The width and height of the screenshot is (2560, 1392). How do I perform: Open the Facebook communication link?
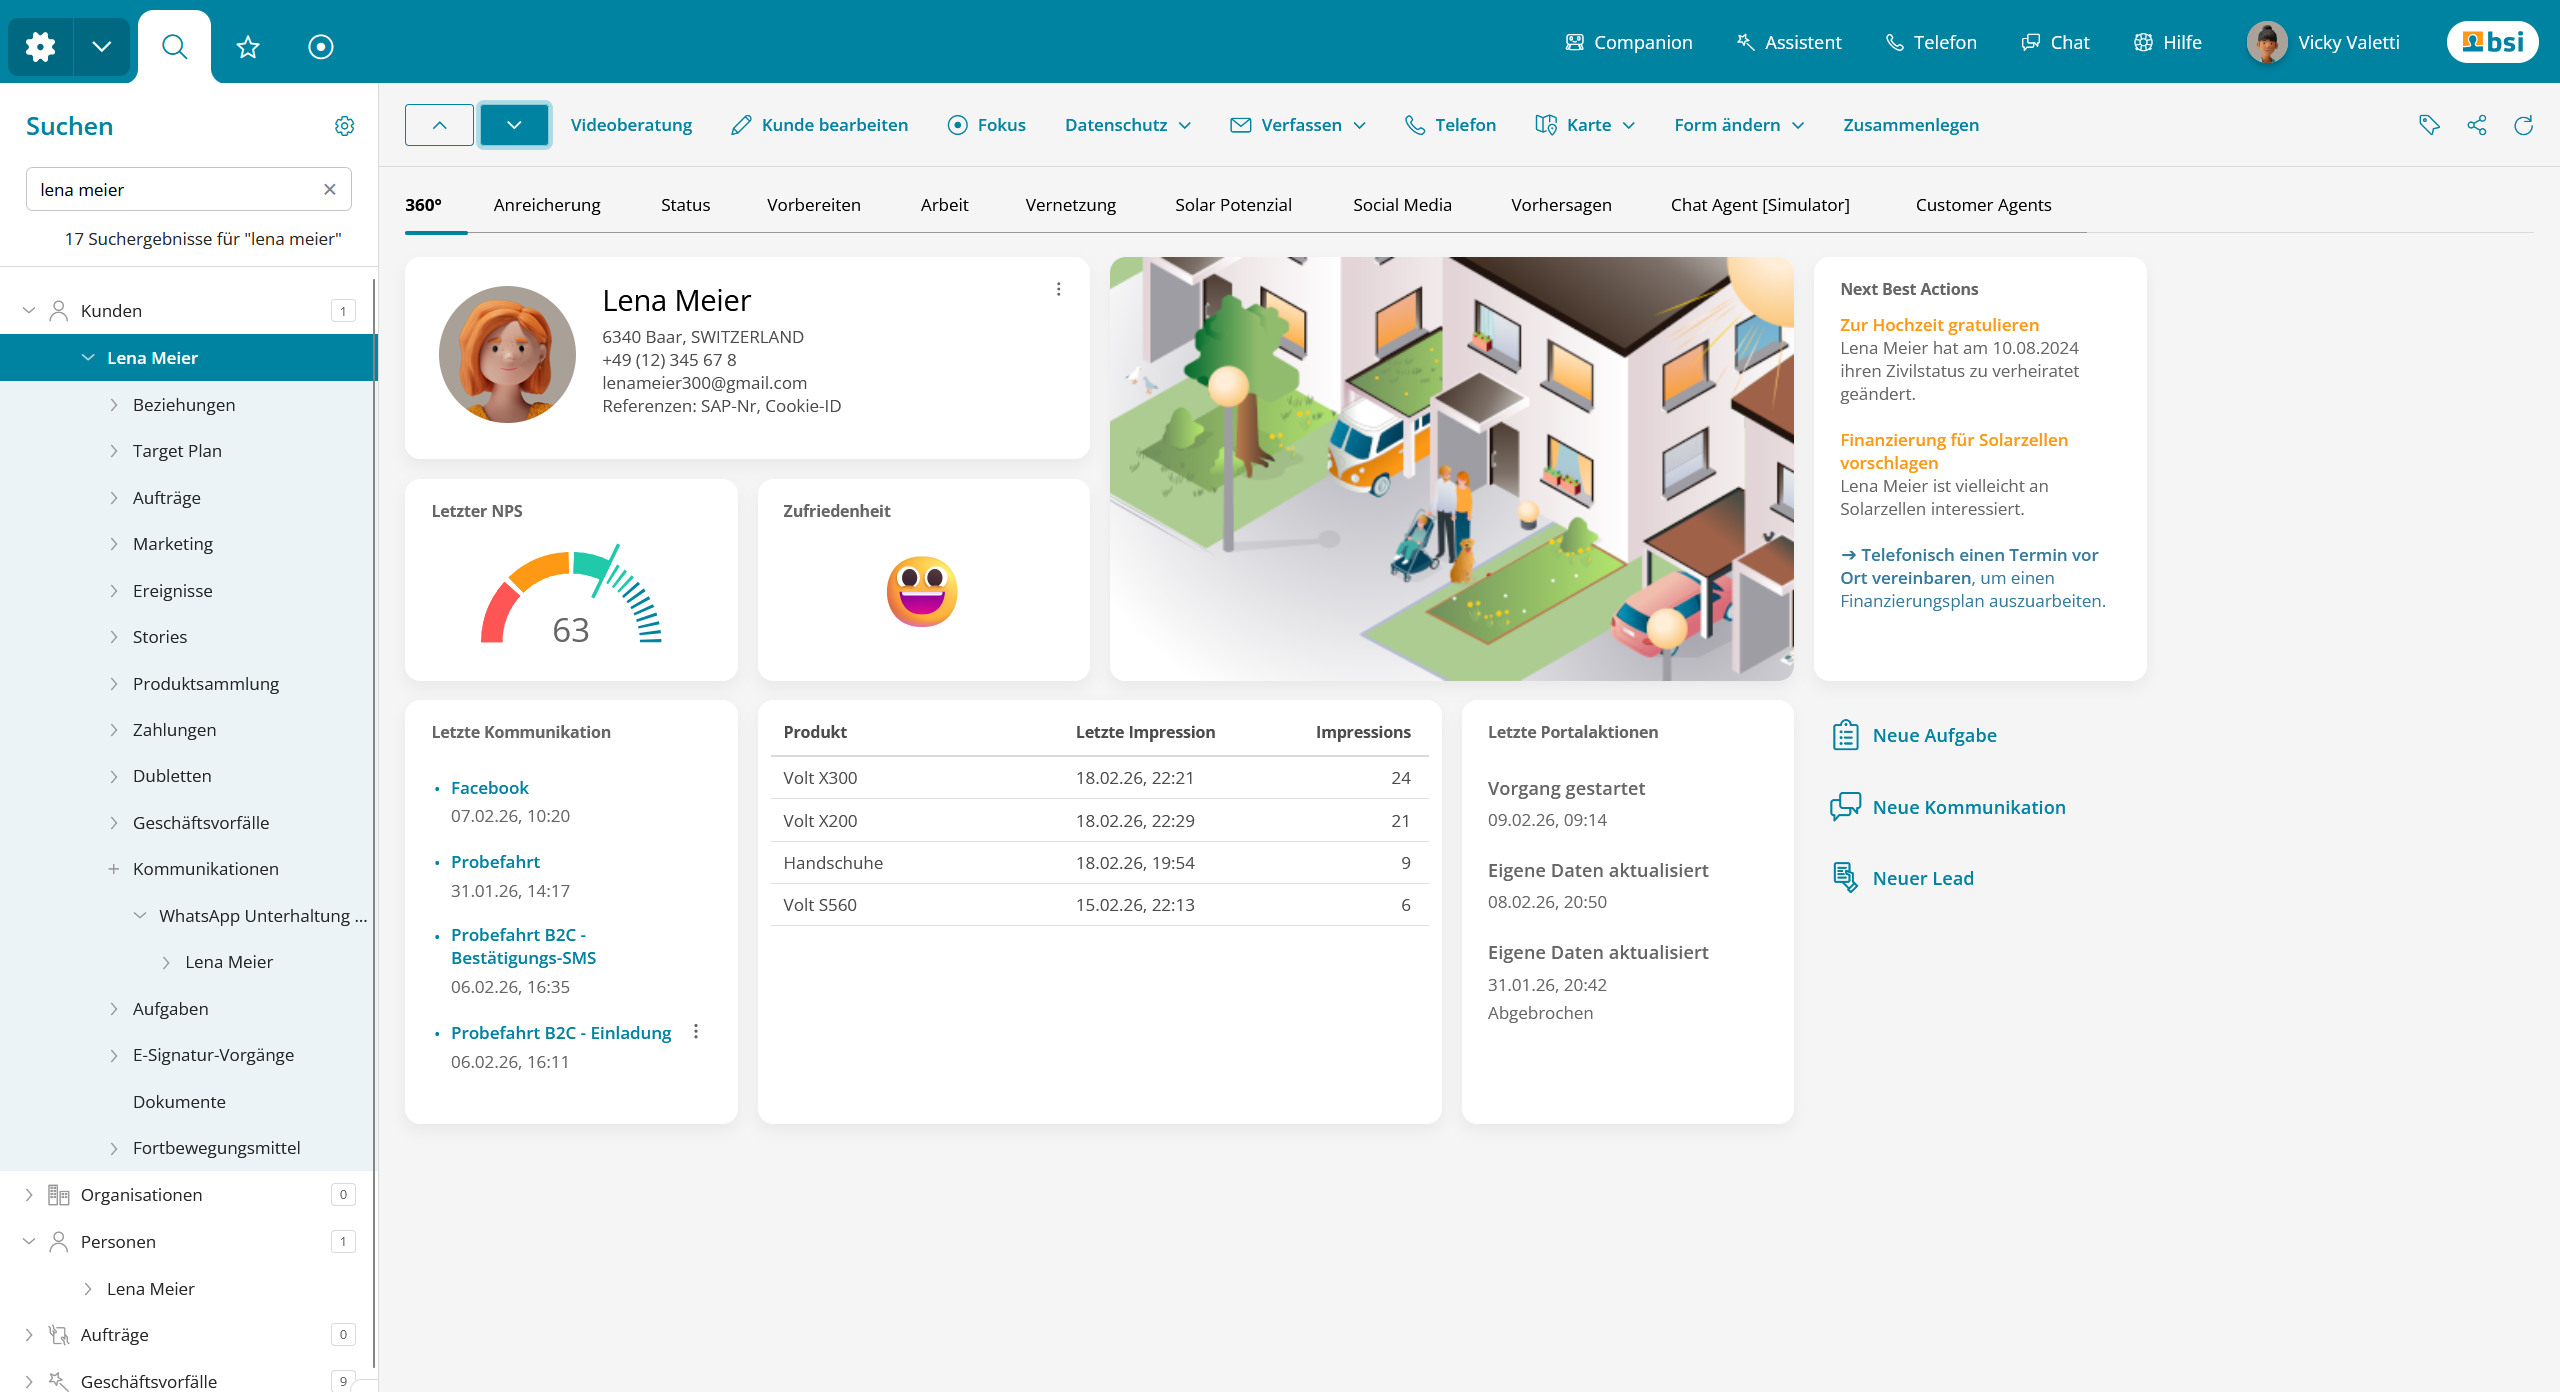(489, 788)
